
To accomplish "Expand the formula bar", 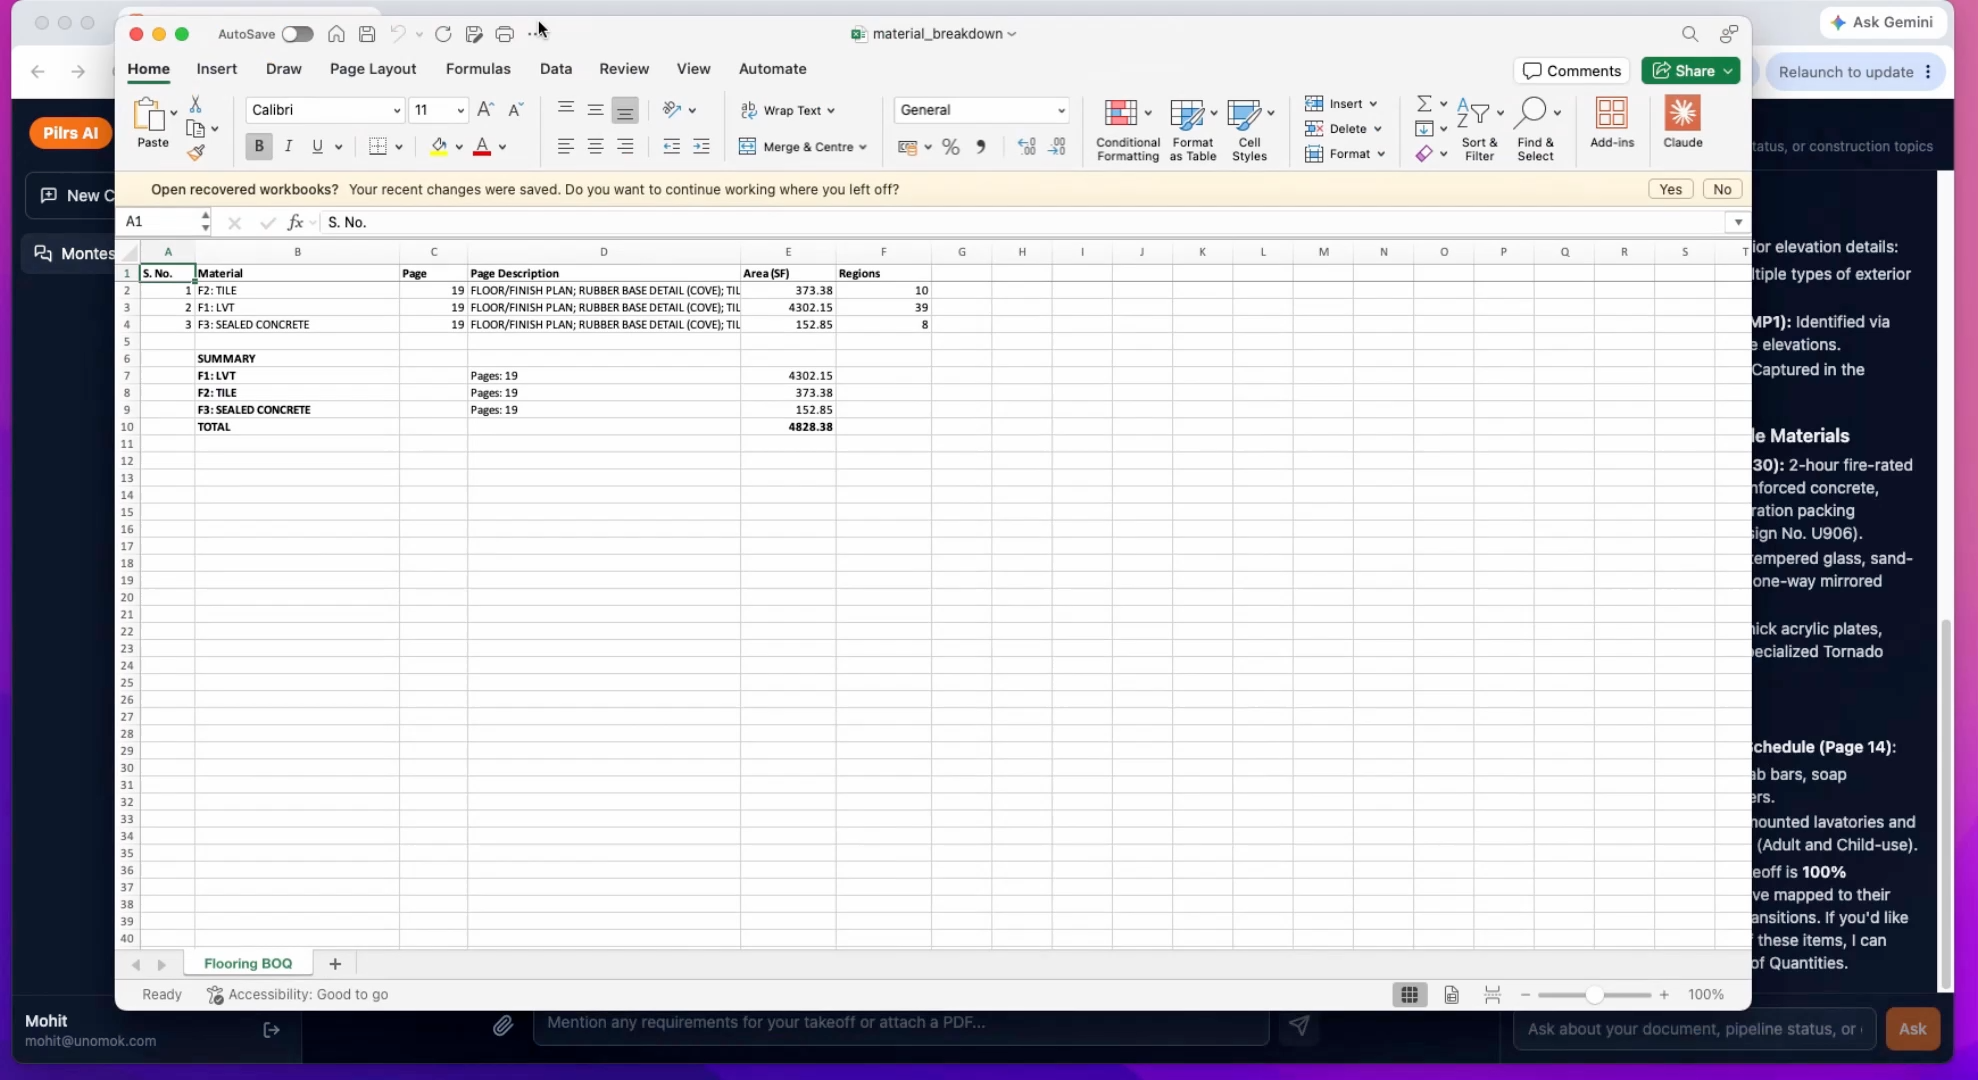I will click(1738, 222).
